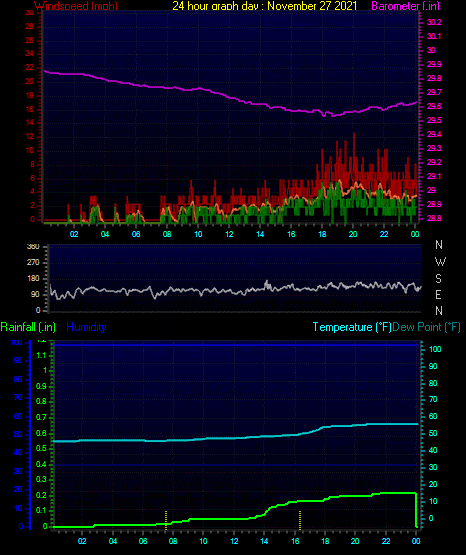Click hour 18 on the windspeed chart time axis

[322, 234]
